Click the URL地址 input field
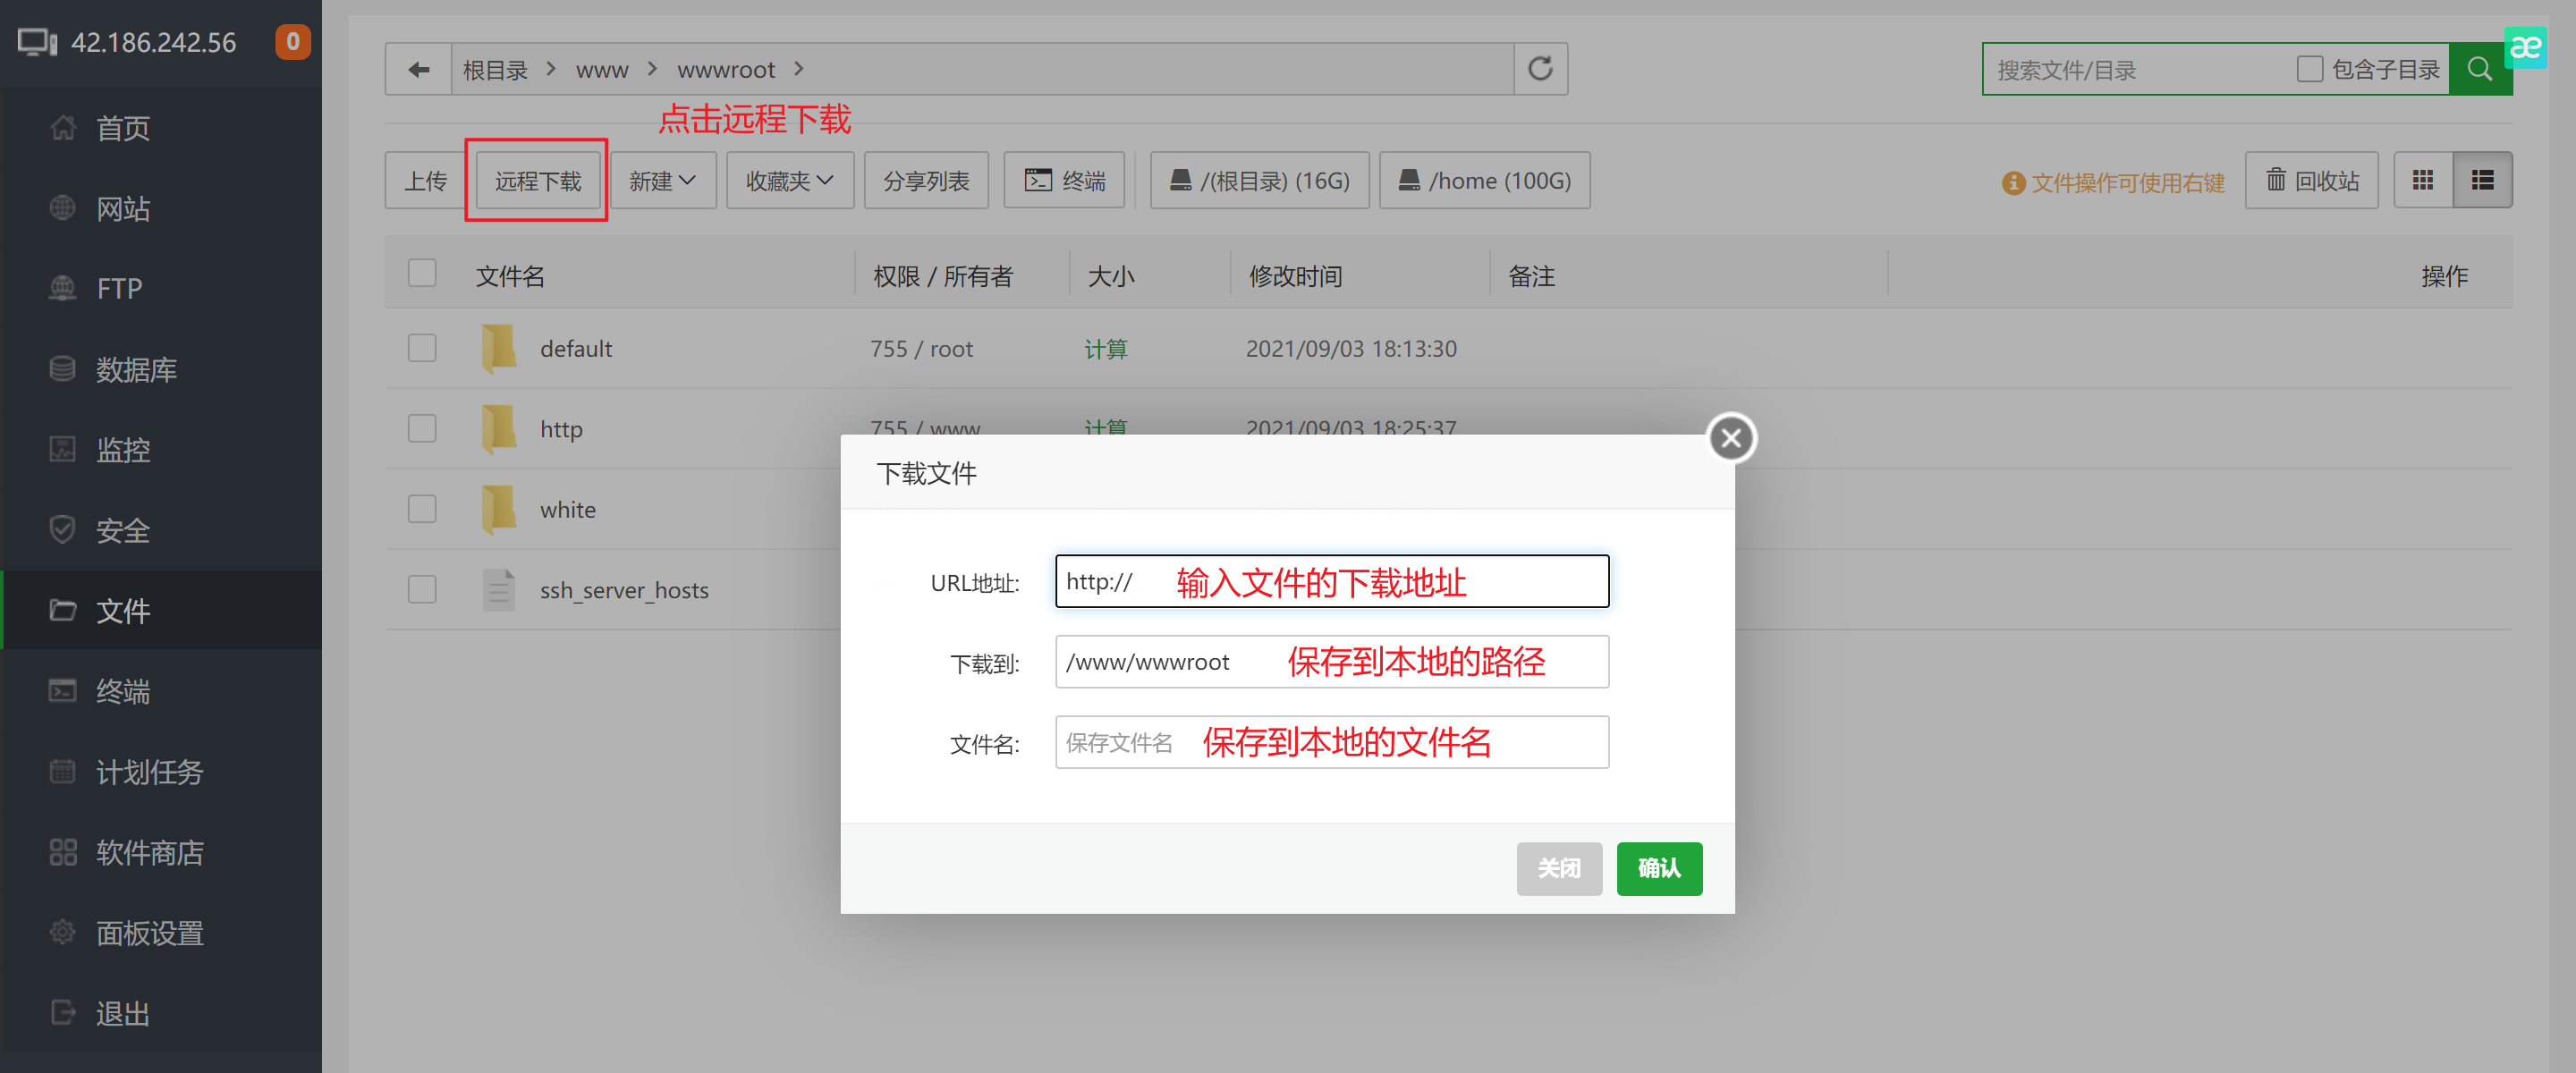The height and width of the screenshot is (1073, 2576). [x=1331, y=581]
